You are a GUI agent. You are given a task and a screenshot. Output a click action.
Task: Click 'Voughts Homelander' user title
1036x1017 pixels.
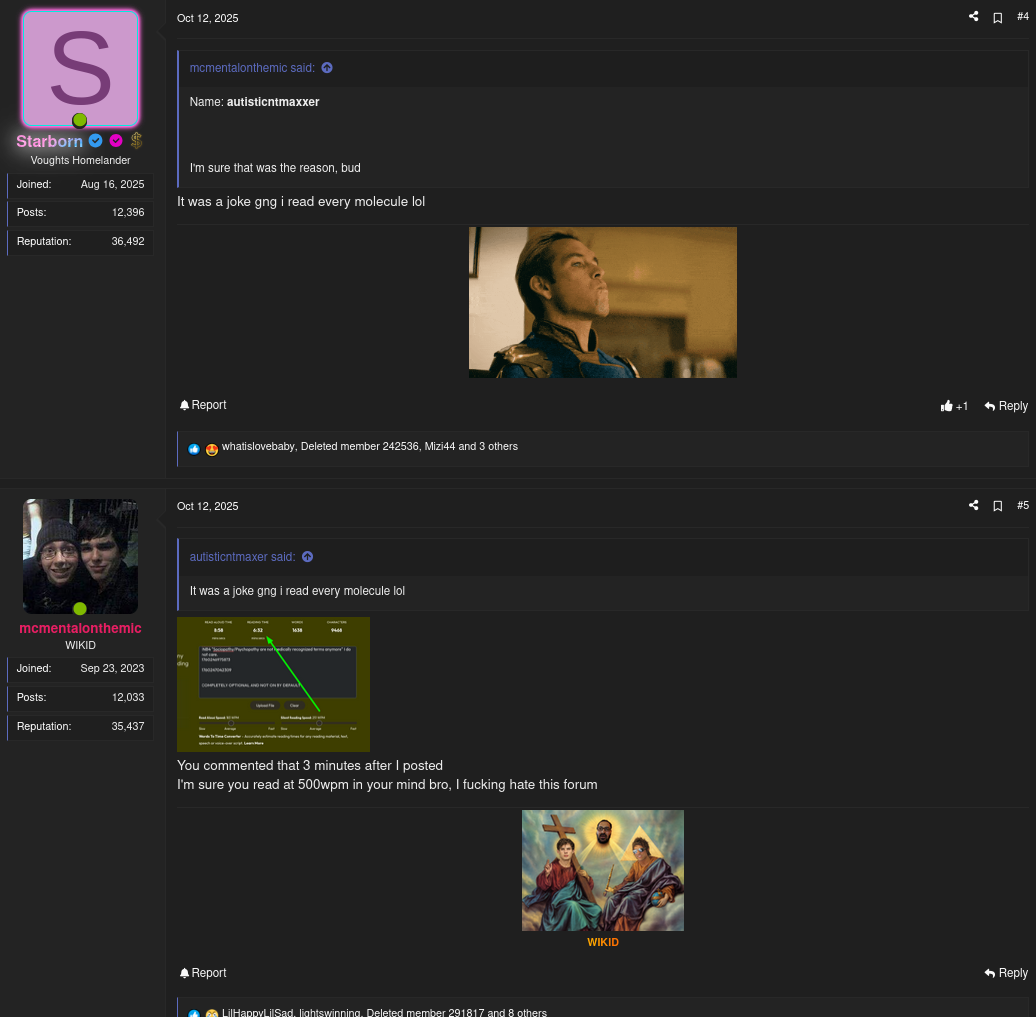(81, 160)
